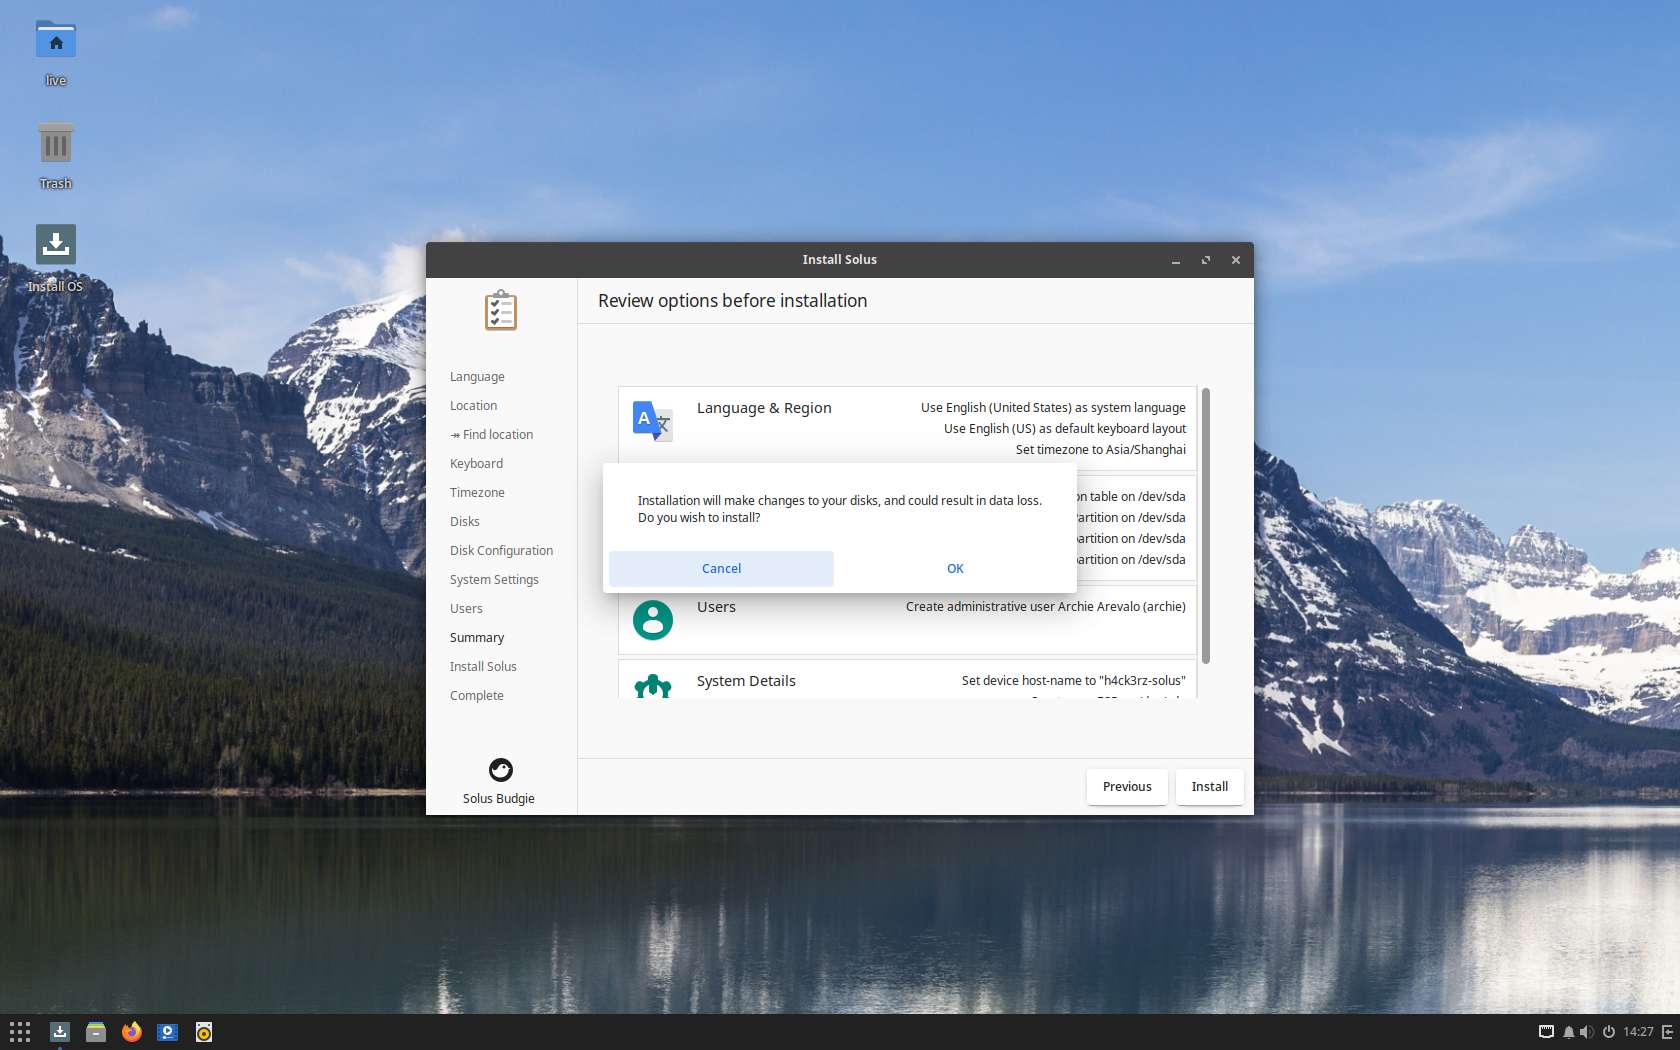Select the Keyboard step in sidebar
The height and width of the screenshot is (1050, 1680).
click(x=476, y=464)
